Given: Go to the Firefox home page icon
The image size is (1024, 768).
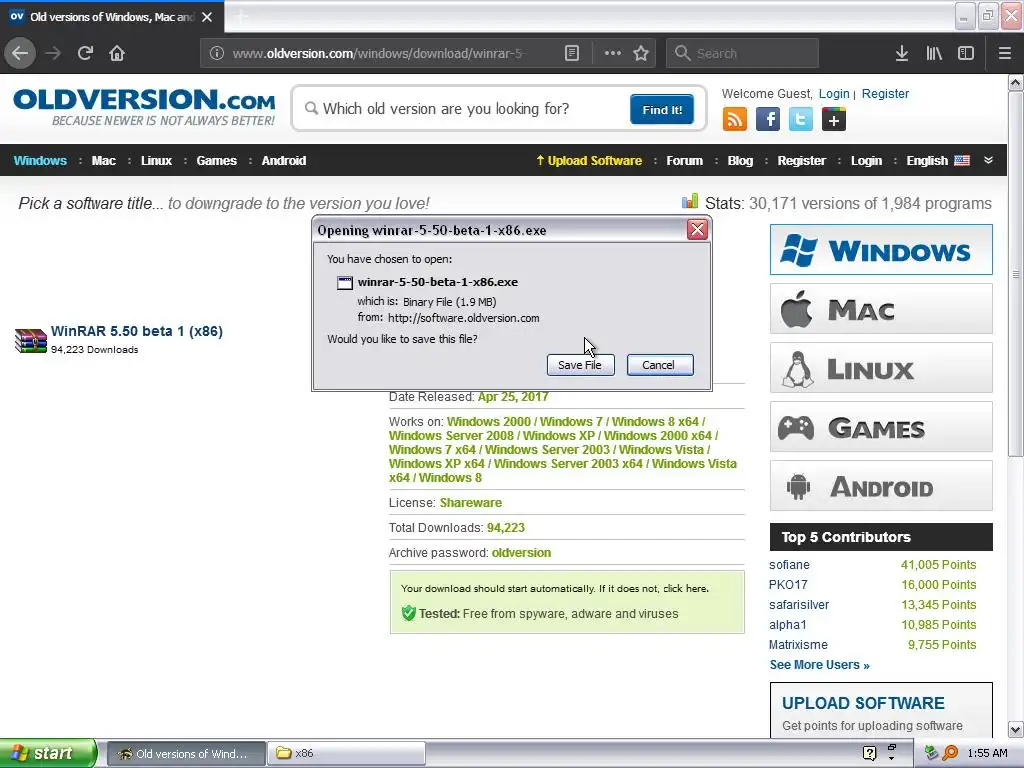Looking at the screenshot, I should pos(117,53).
